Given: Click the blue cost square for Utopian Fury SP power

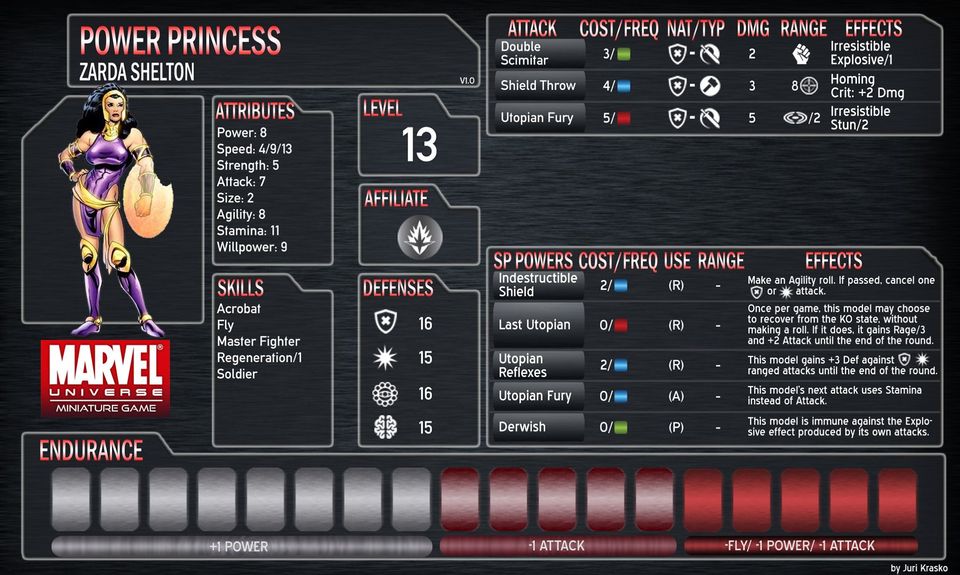Looking at the screenshot, I should [620, 396].
